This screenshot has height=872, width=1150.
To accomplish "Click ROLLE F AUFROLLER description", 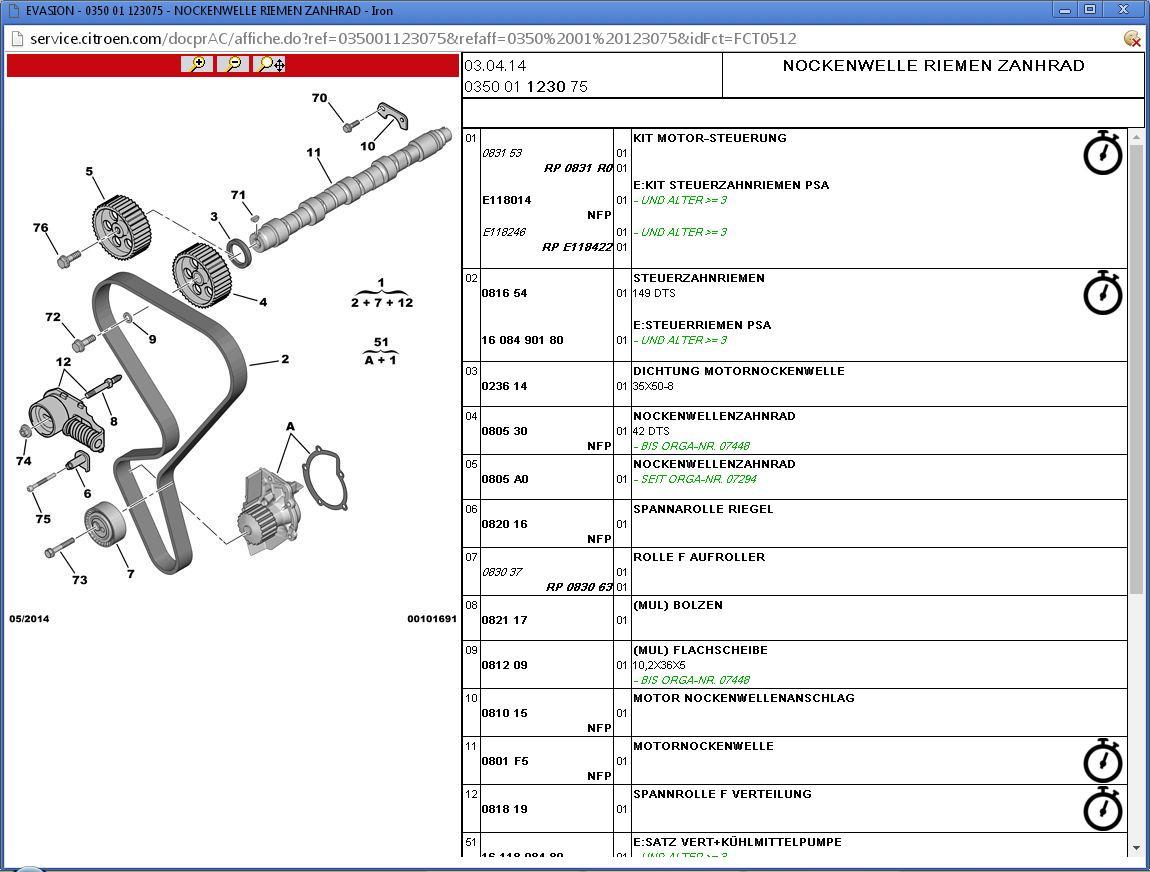I will (x=699, y=557).
